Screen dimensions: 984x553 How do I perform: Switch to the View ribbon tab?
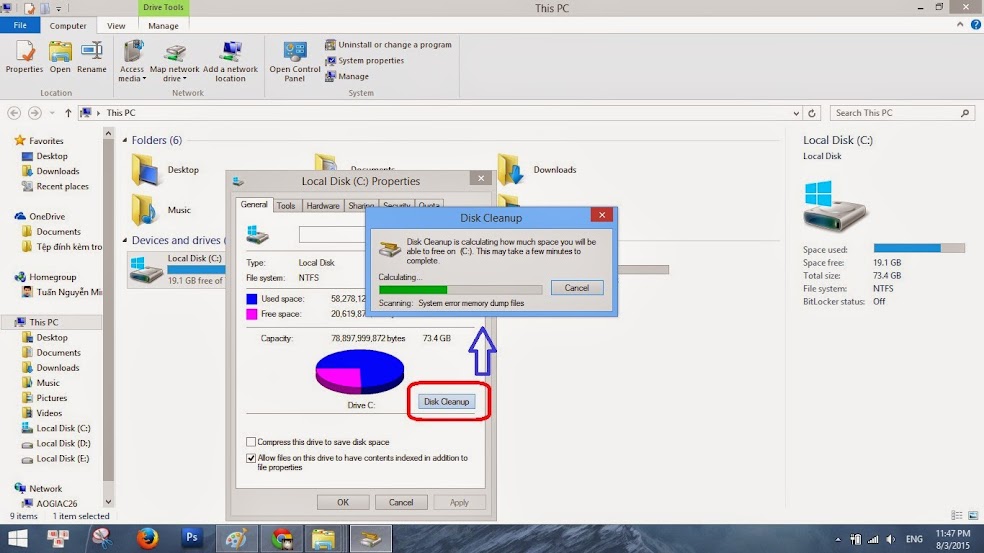pos(116,26)
